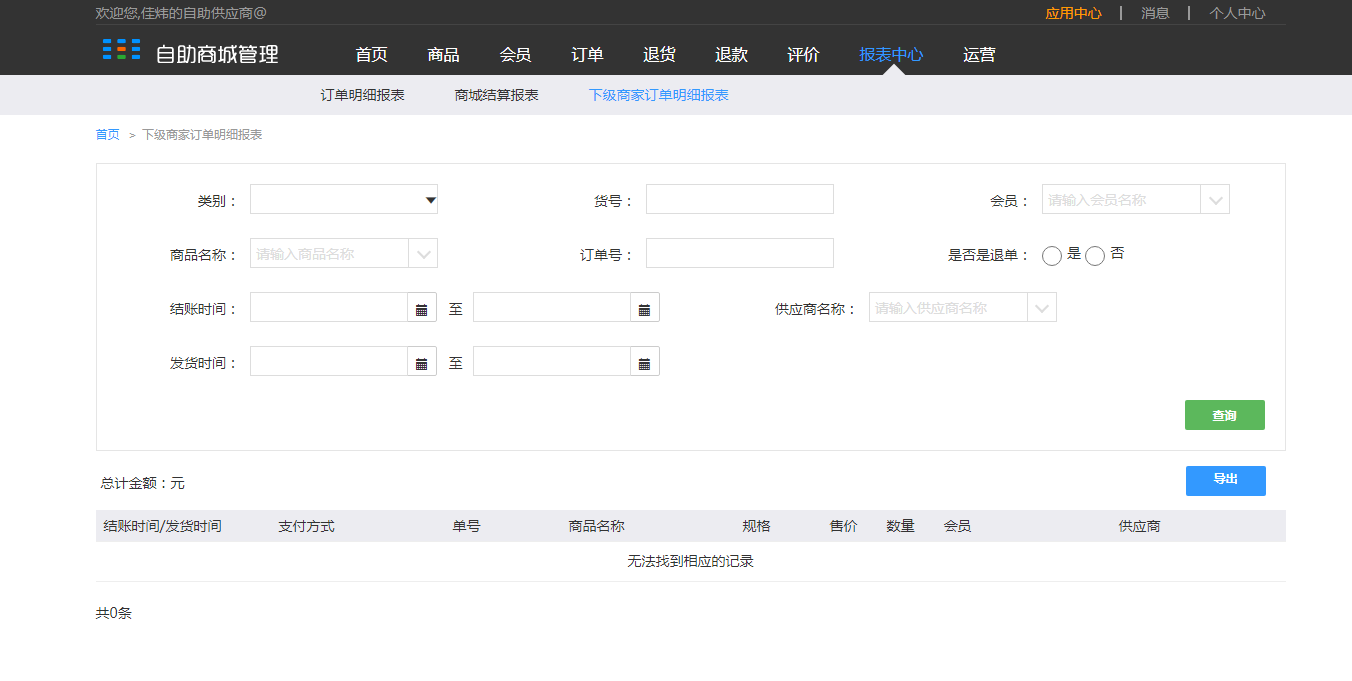Open the 退款 menu
1352x681 pixels.
click(x=731, y=55)
